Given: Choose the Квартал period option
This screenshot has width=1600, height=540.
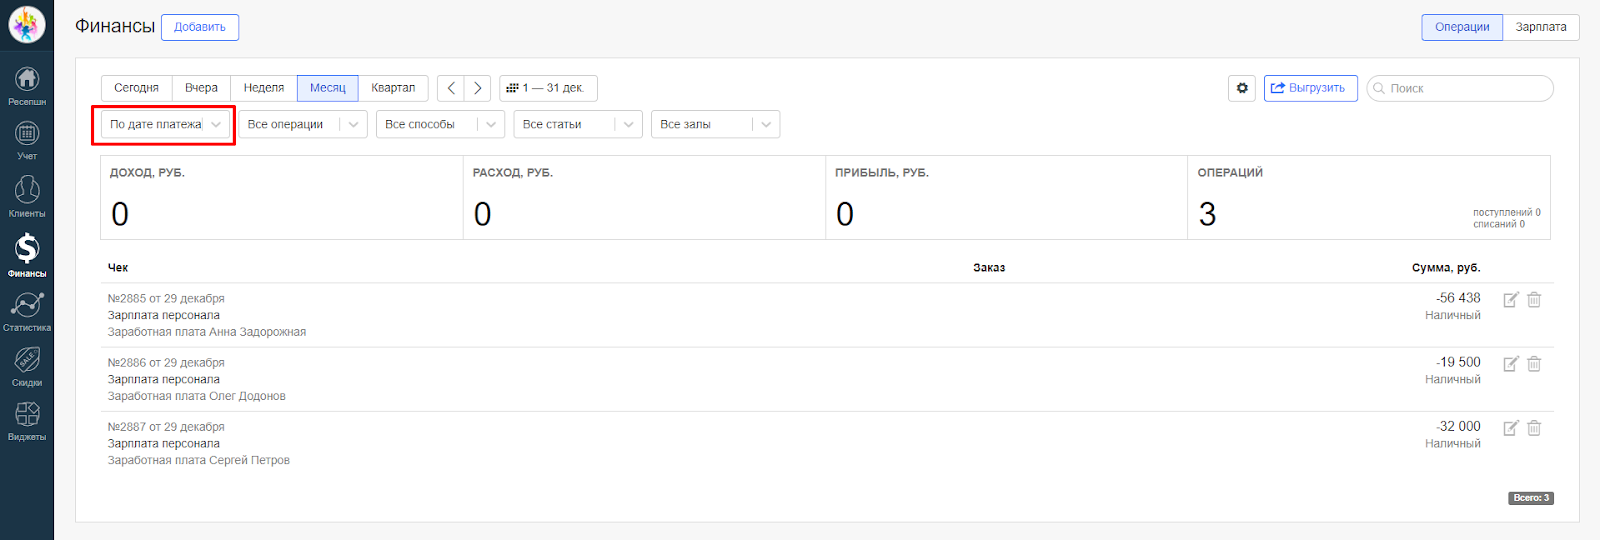Looking at the screenshot, I should pos(393,88).
